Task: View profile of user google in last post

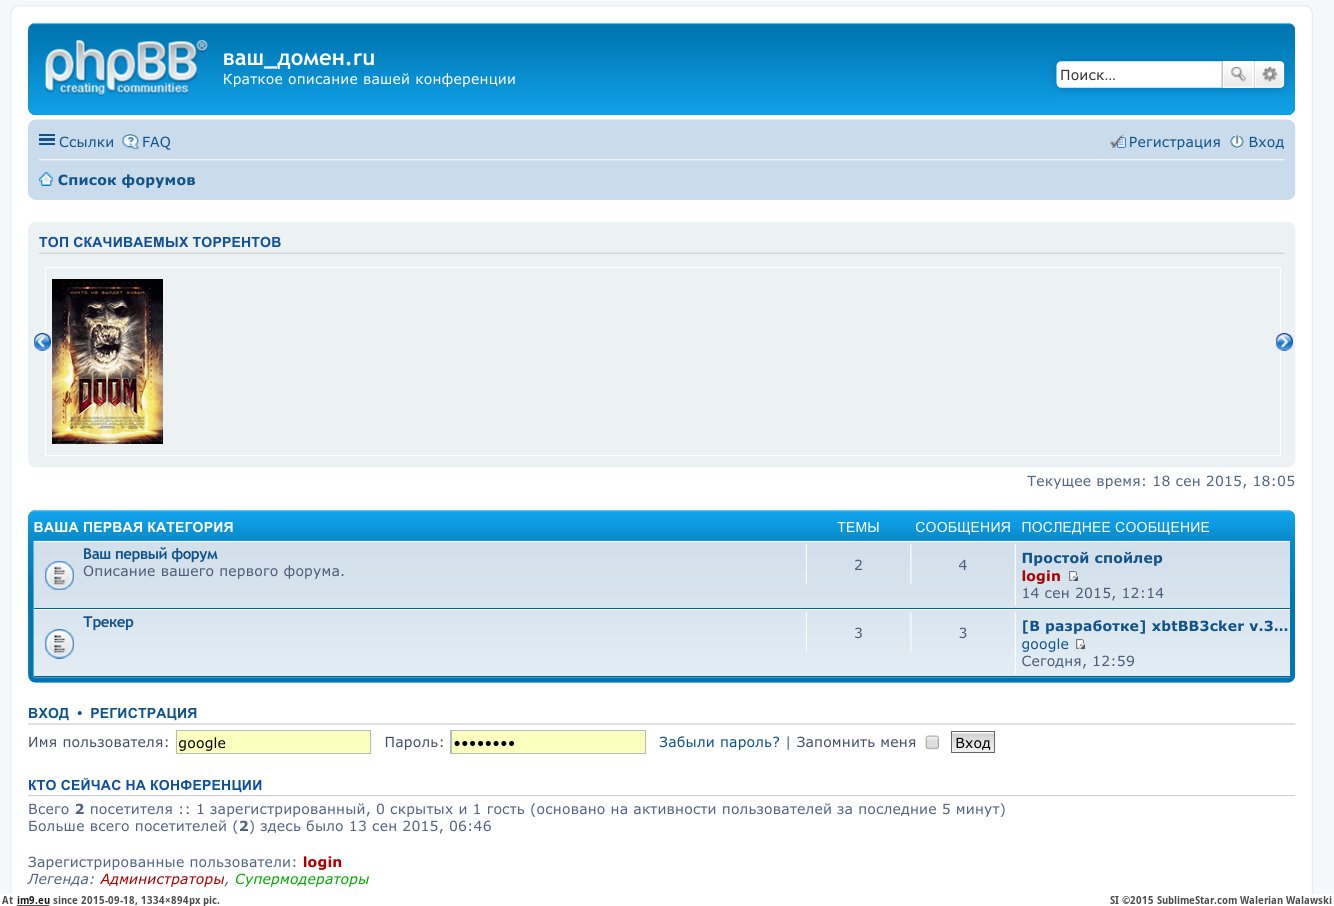Action: pyautogui.click(x=1045, y=644)
